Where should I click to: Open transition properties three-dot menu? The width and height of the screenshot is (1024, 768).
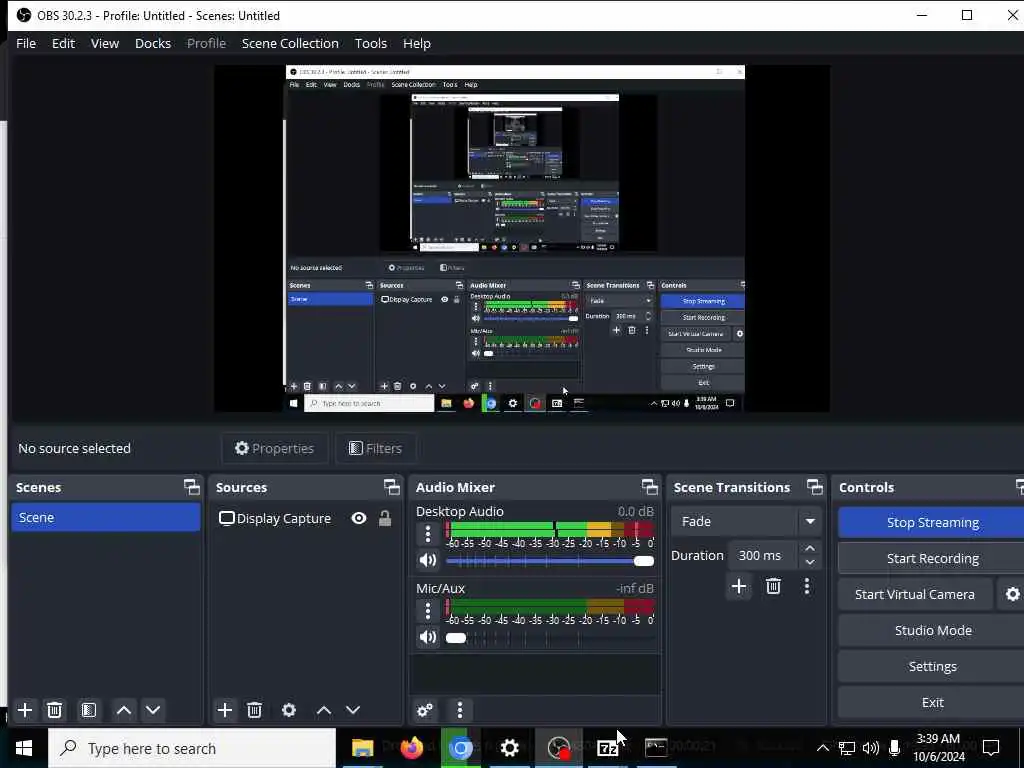coord(807,586)
